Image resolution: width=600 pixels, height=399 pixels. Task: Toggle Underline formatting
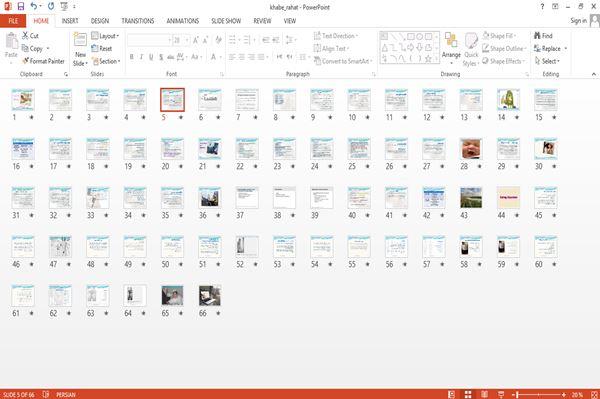(151, 57)
